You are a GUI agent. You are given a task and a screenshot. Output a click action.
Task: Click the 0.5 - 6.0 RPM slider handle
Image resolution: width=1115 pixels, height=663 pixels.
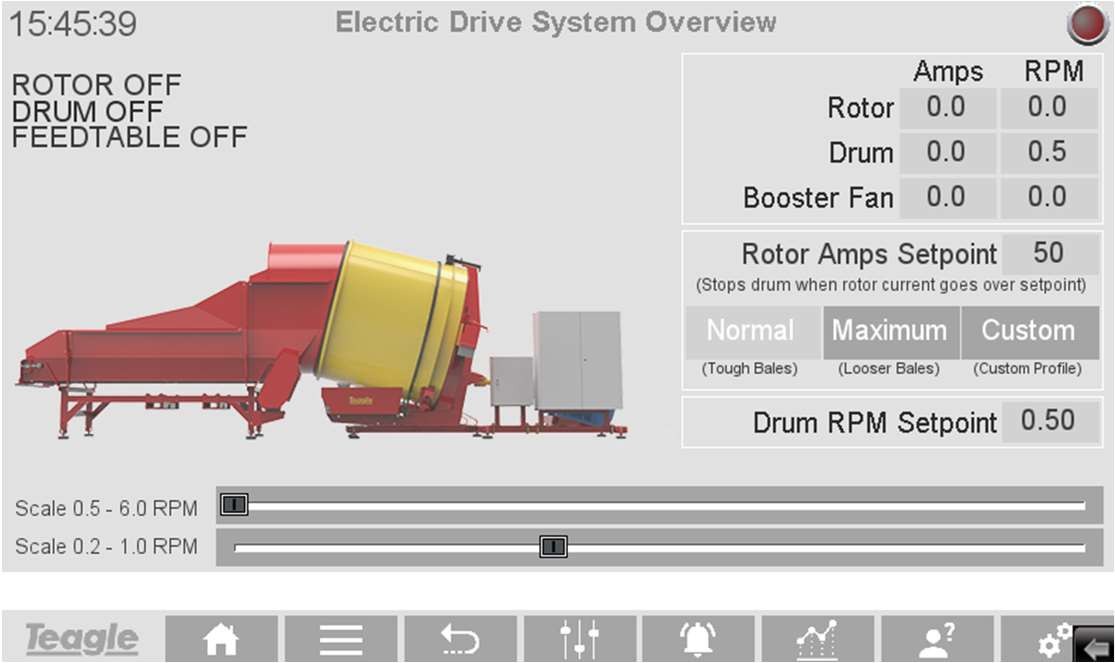coord(234,506)
